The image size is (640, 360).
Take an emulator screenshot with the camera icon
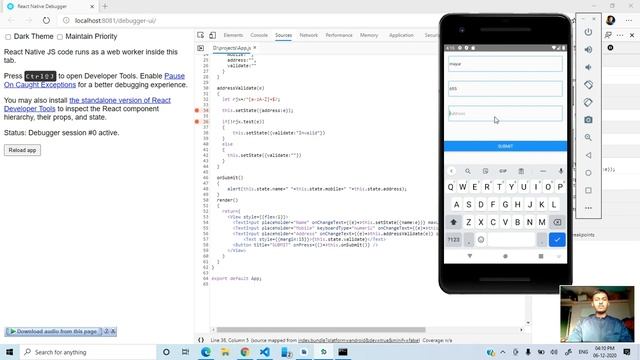coord(588,120)
